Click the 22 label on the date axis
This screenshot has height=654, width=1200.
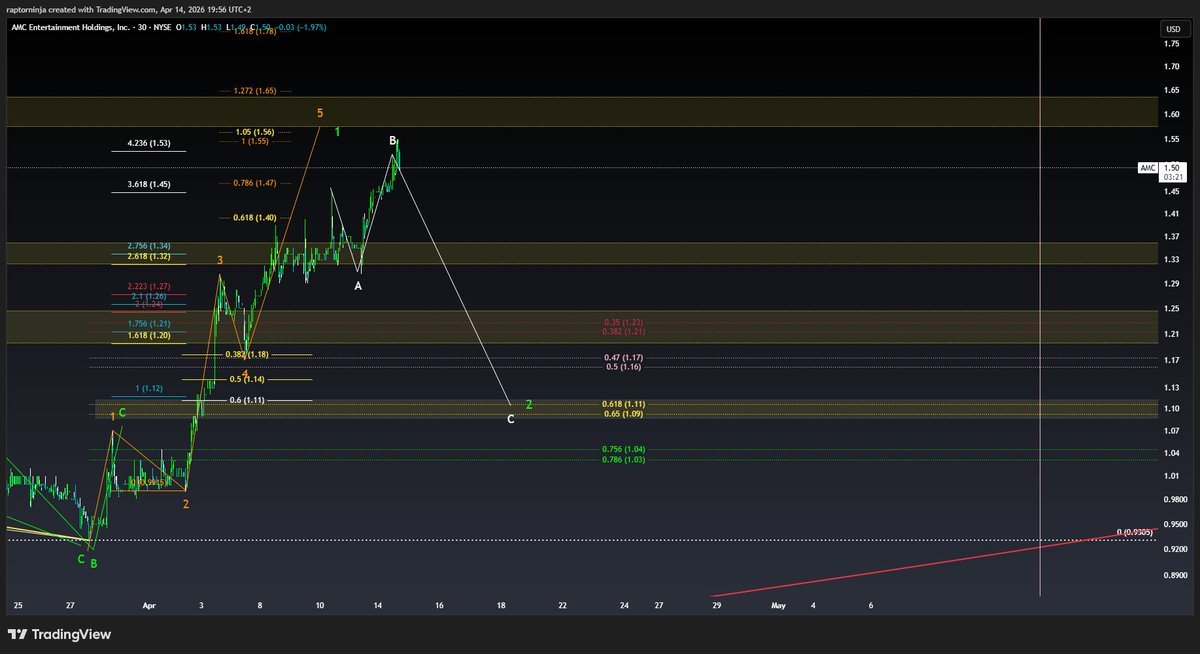563,605
